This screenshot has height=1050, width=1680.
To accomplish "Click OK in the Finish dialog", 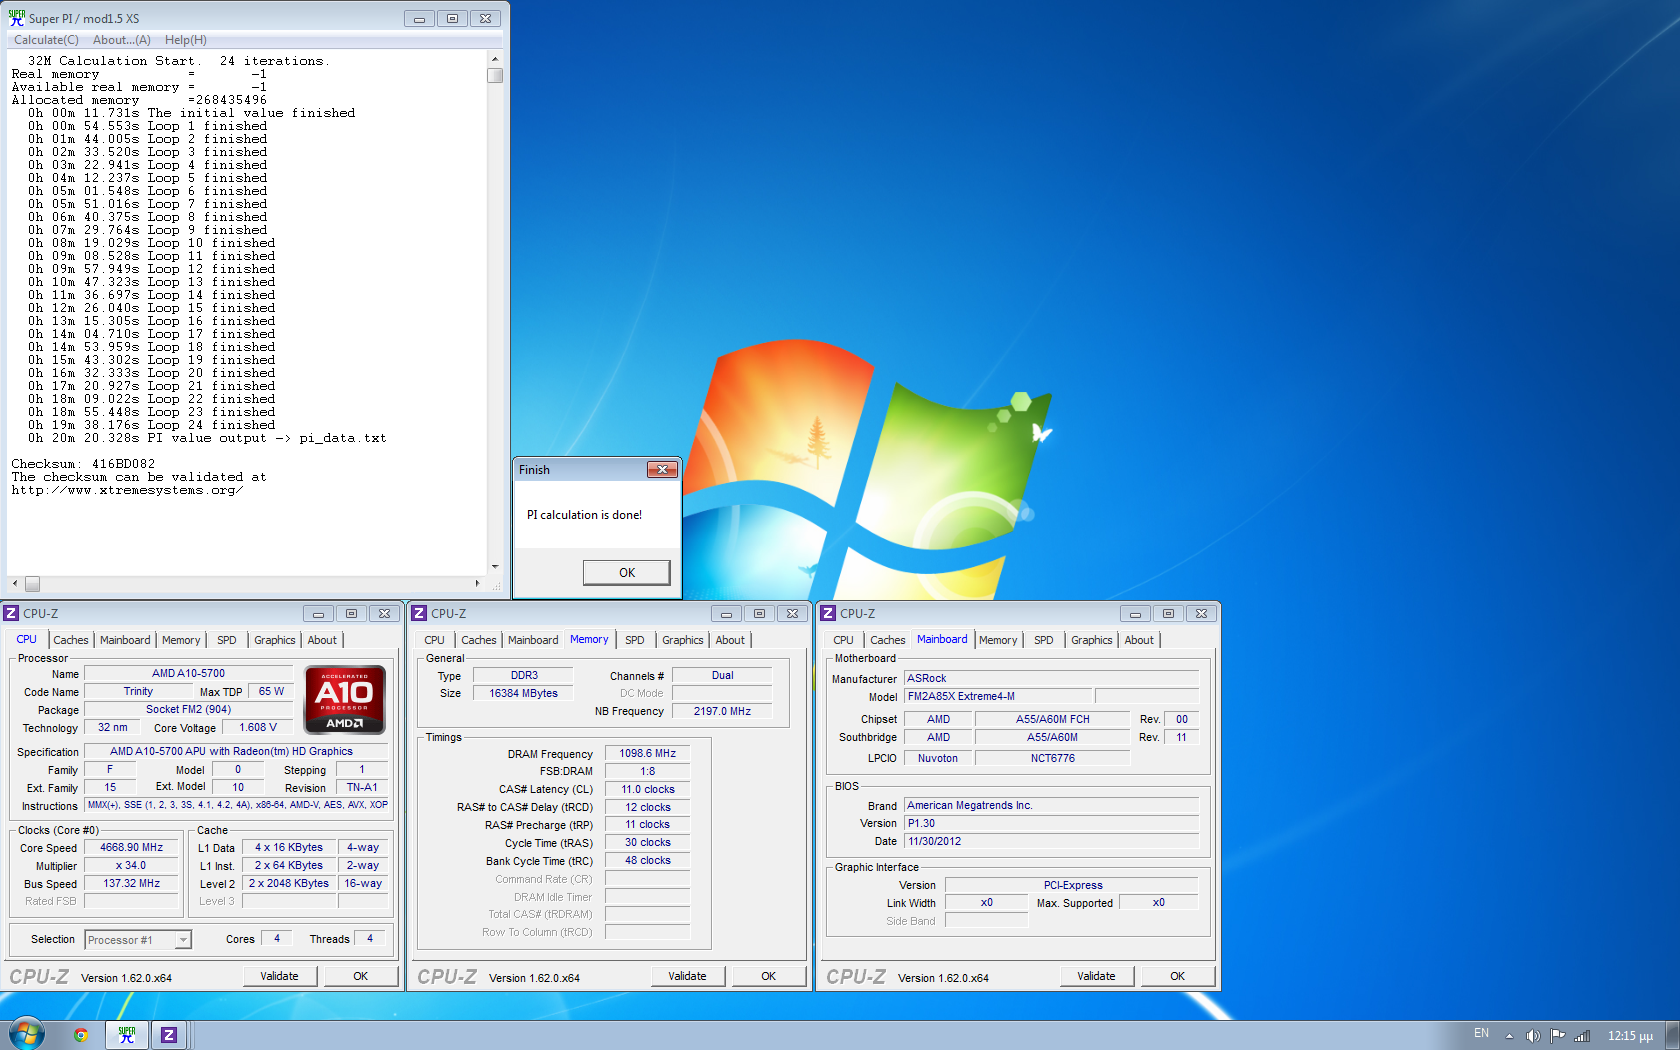I will pyautogui.click(x=627, y=572).
